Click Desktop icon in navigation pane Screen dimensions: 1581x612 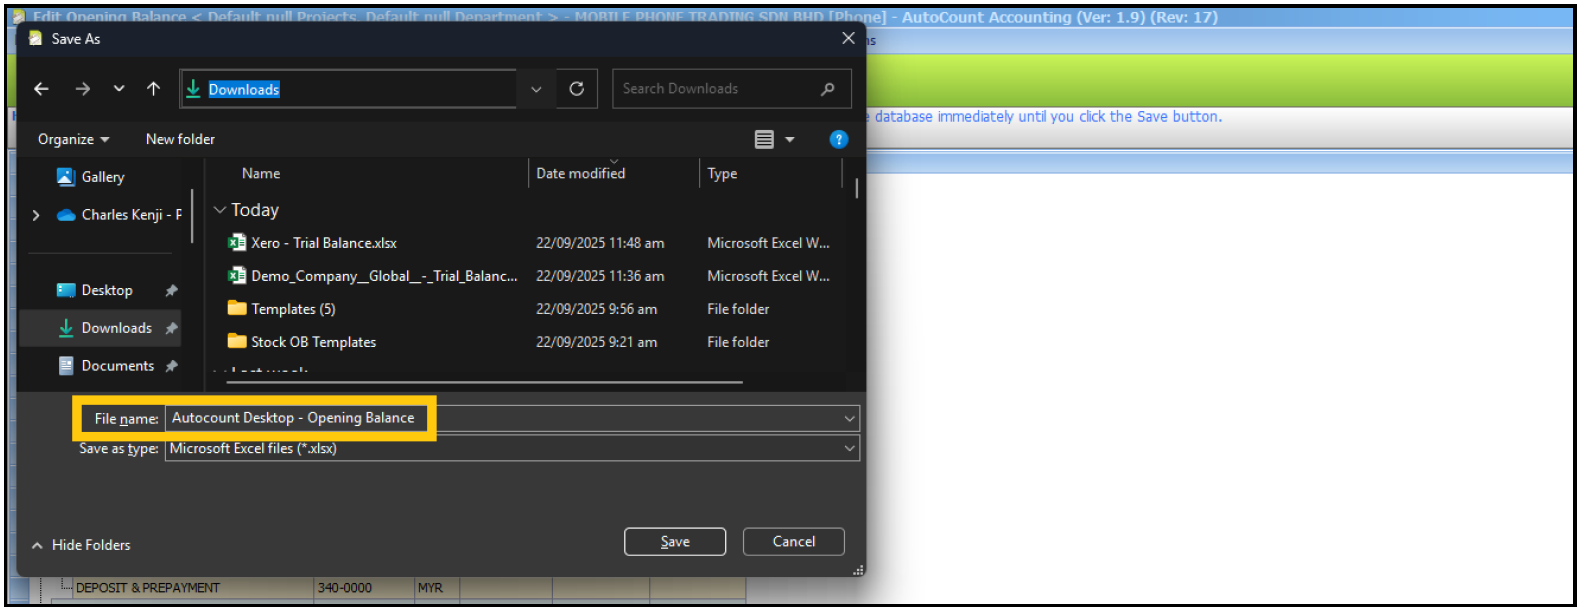click(66, 290)
